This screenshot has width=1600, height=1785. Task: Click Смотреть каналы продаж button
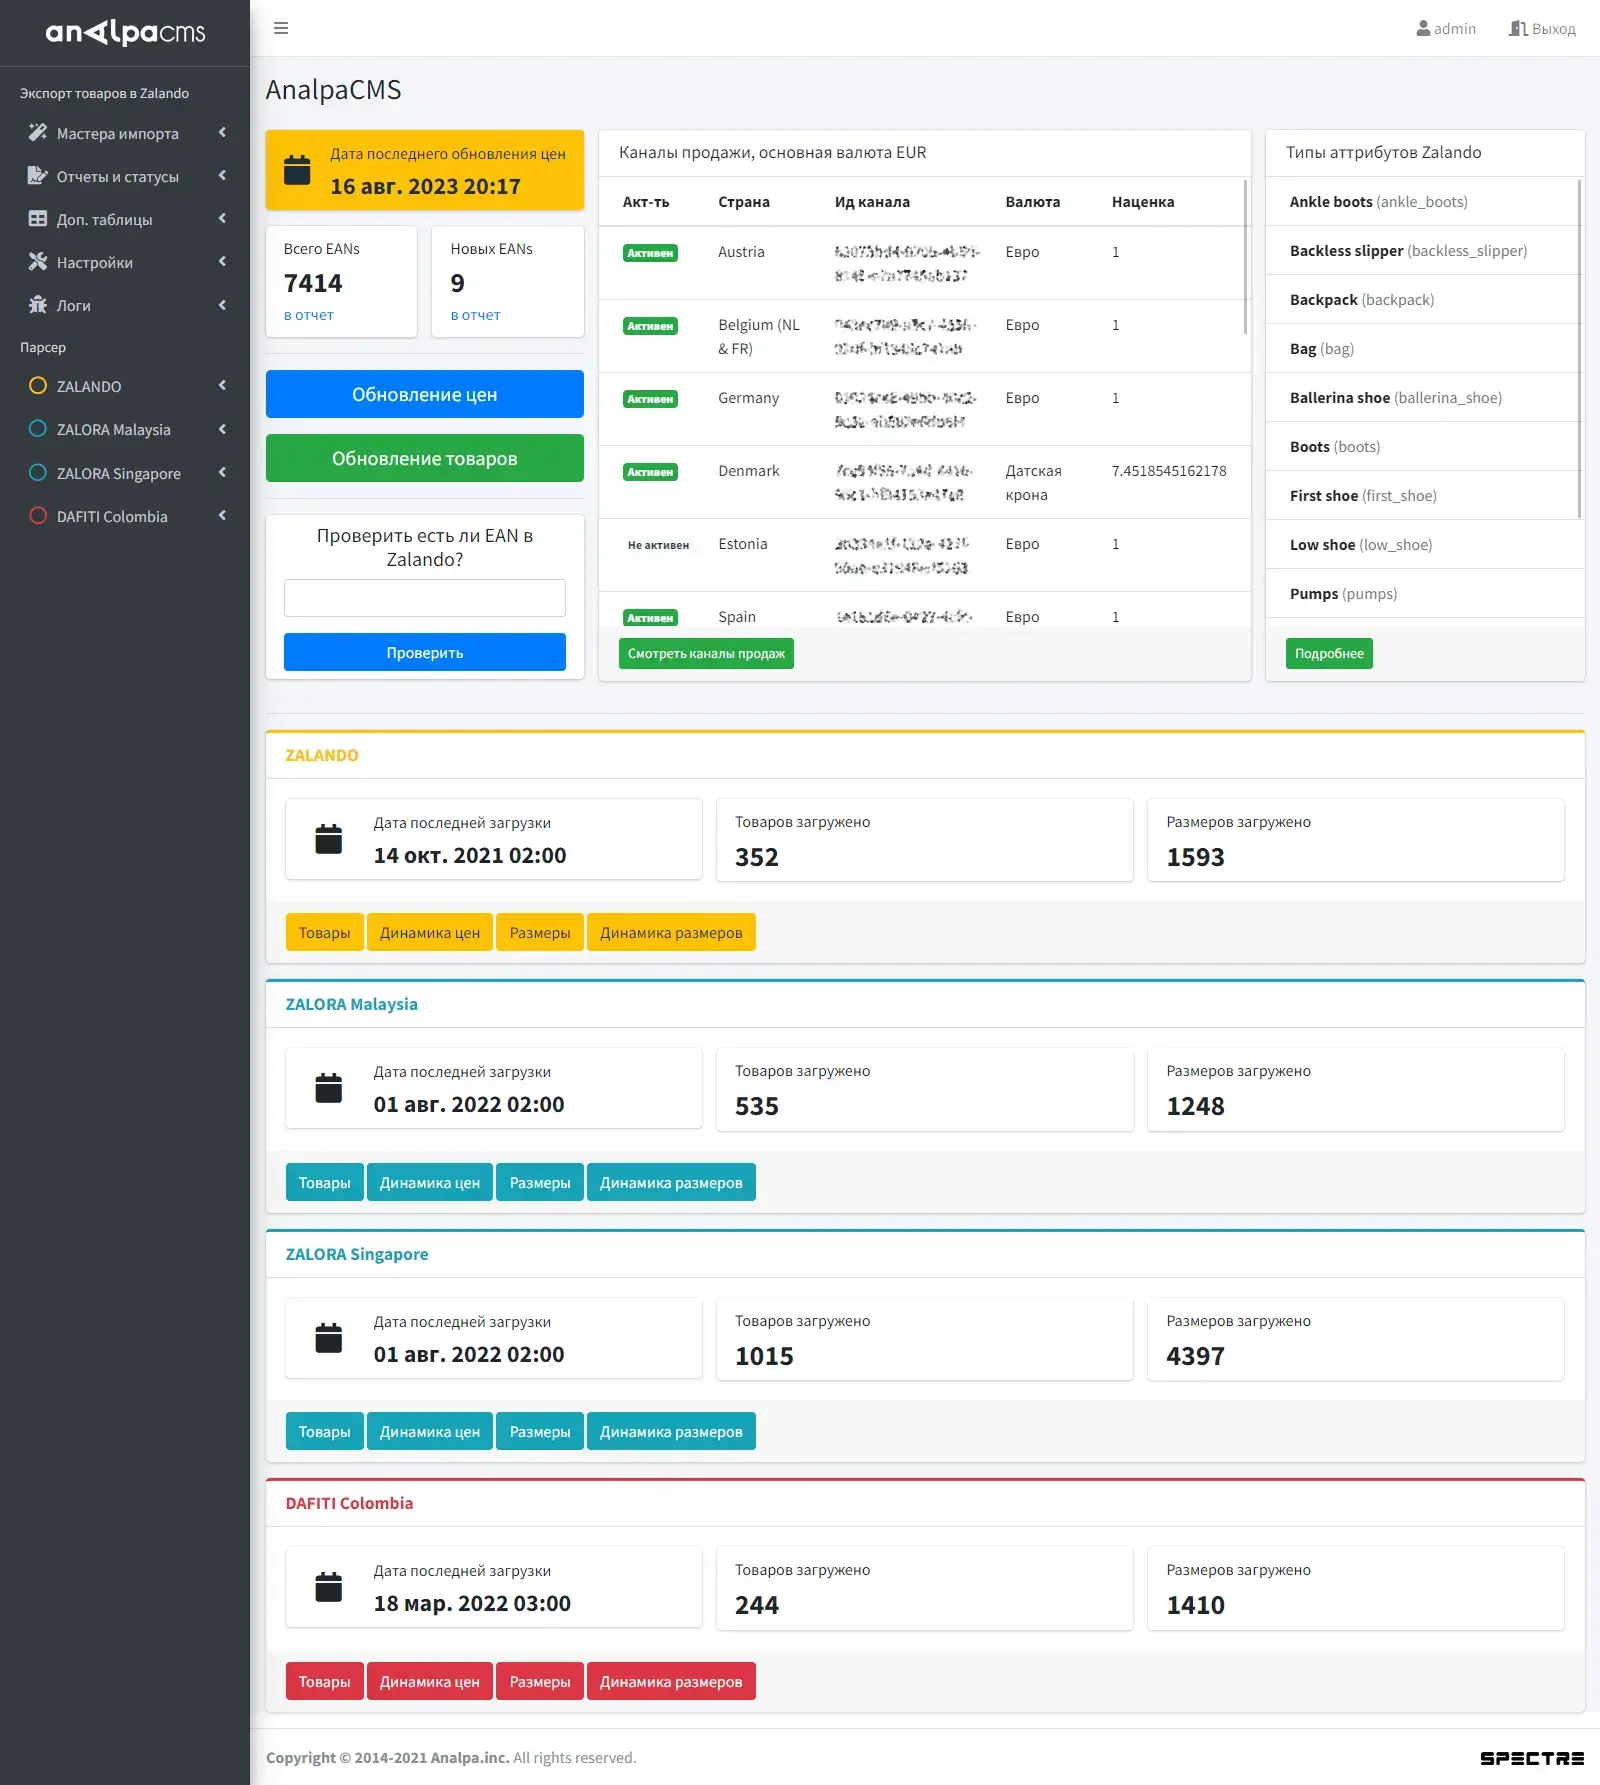pyautogui.click(x=706, y=653)
